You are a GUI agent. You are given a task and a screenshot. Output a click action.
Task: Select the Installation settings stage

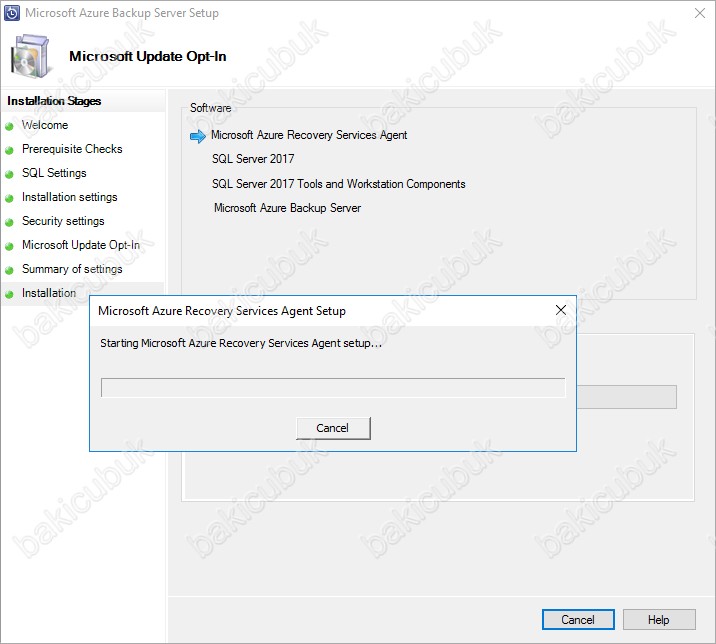[x=69, y=197]
